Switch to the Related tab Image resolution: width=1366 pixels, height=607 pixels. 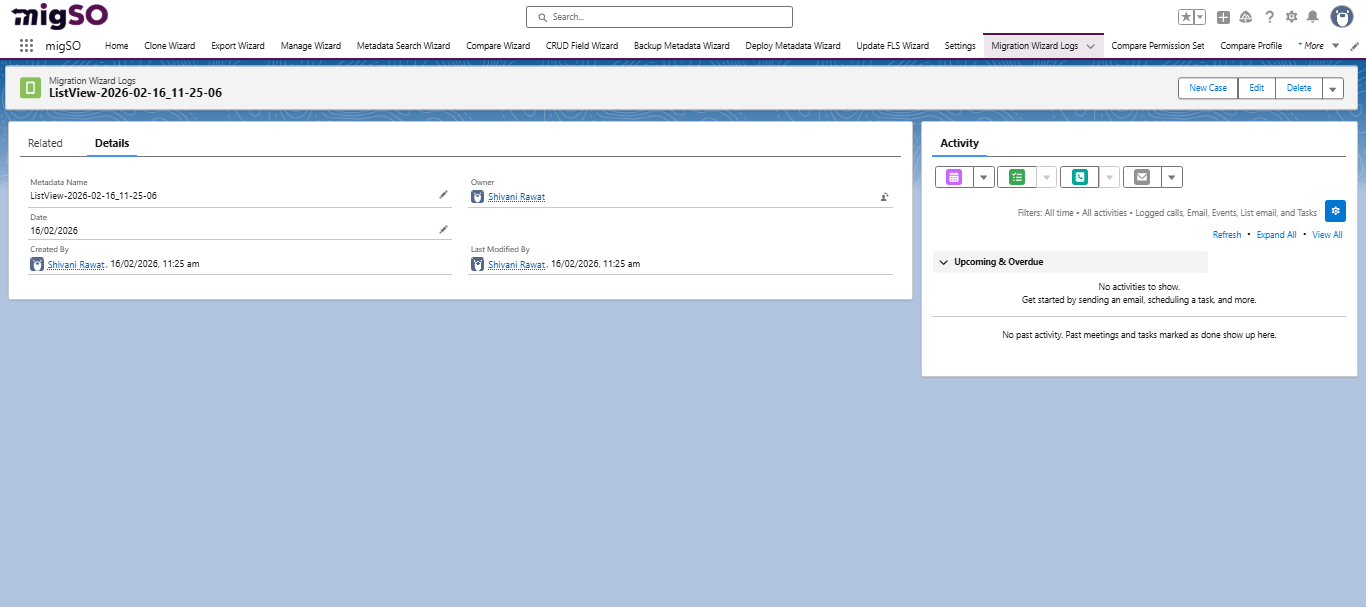(45, 143)
